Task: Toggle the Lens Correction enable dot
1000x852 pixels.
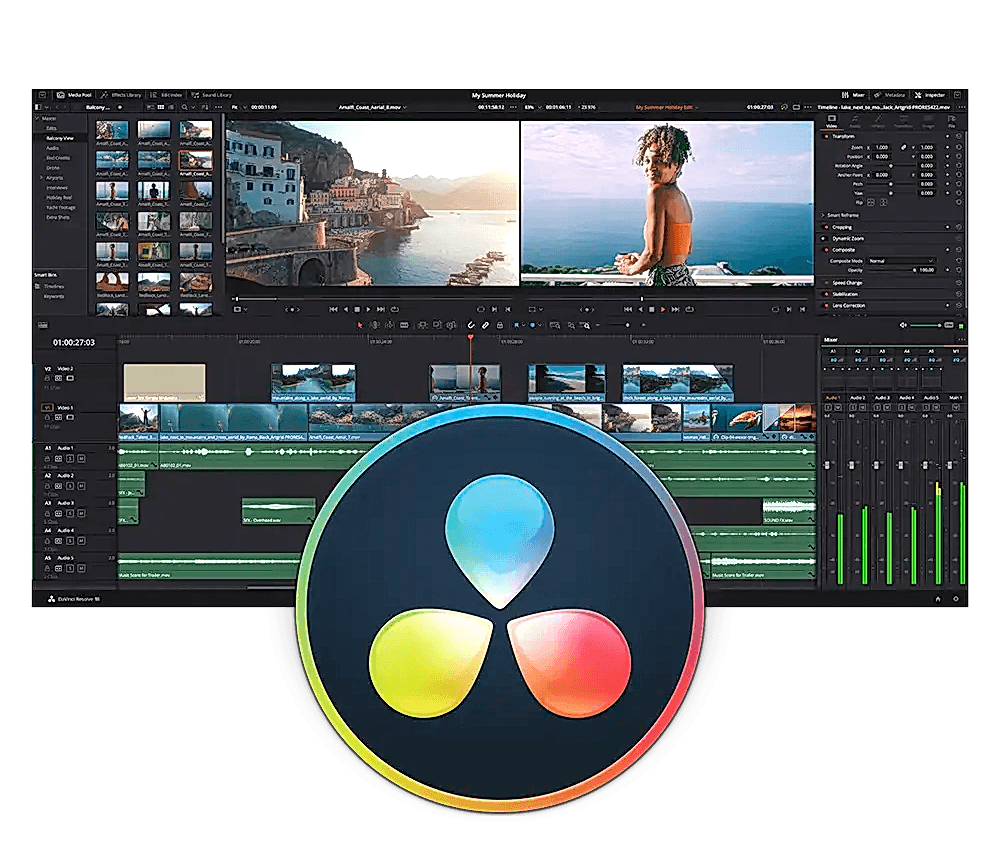Action: (x=826, y=305)
